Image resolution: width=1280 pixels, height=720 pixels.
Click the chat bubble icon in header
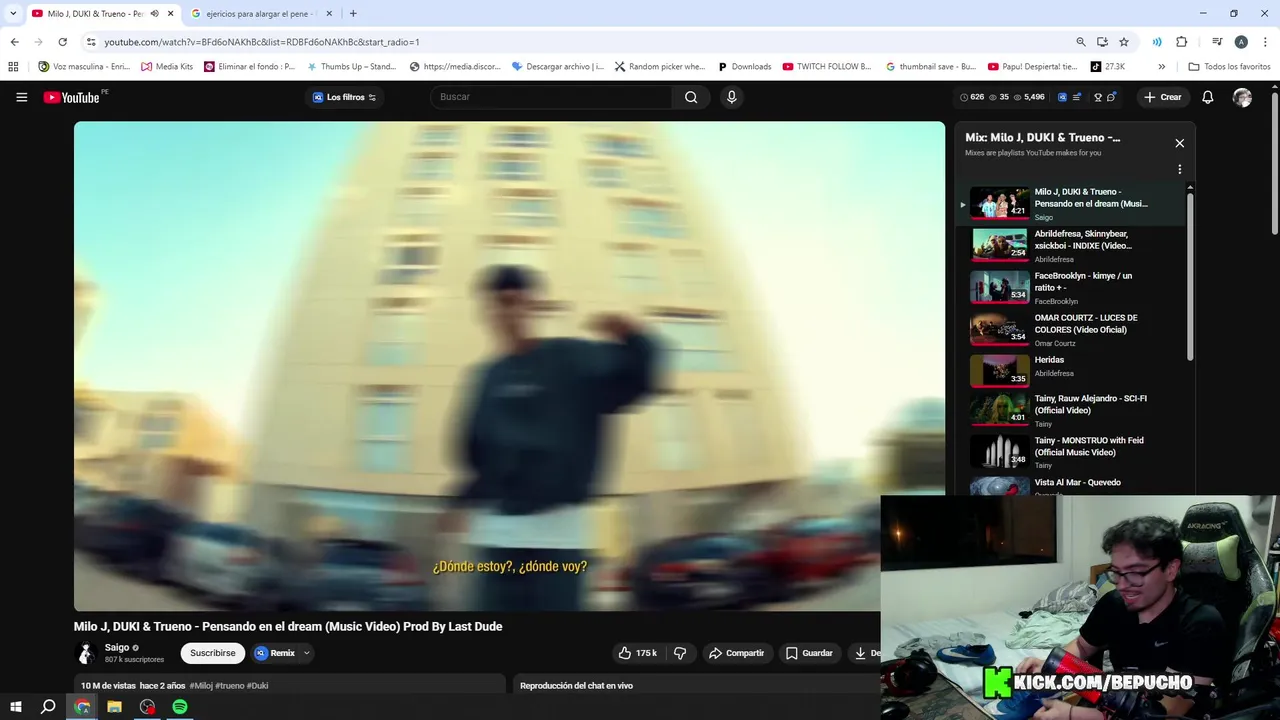click(x=1112, y=97)
